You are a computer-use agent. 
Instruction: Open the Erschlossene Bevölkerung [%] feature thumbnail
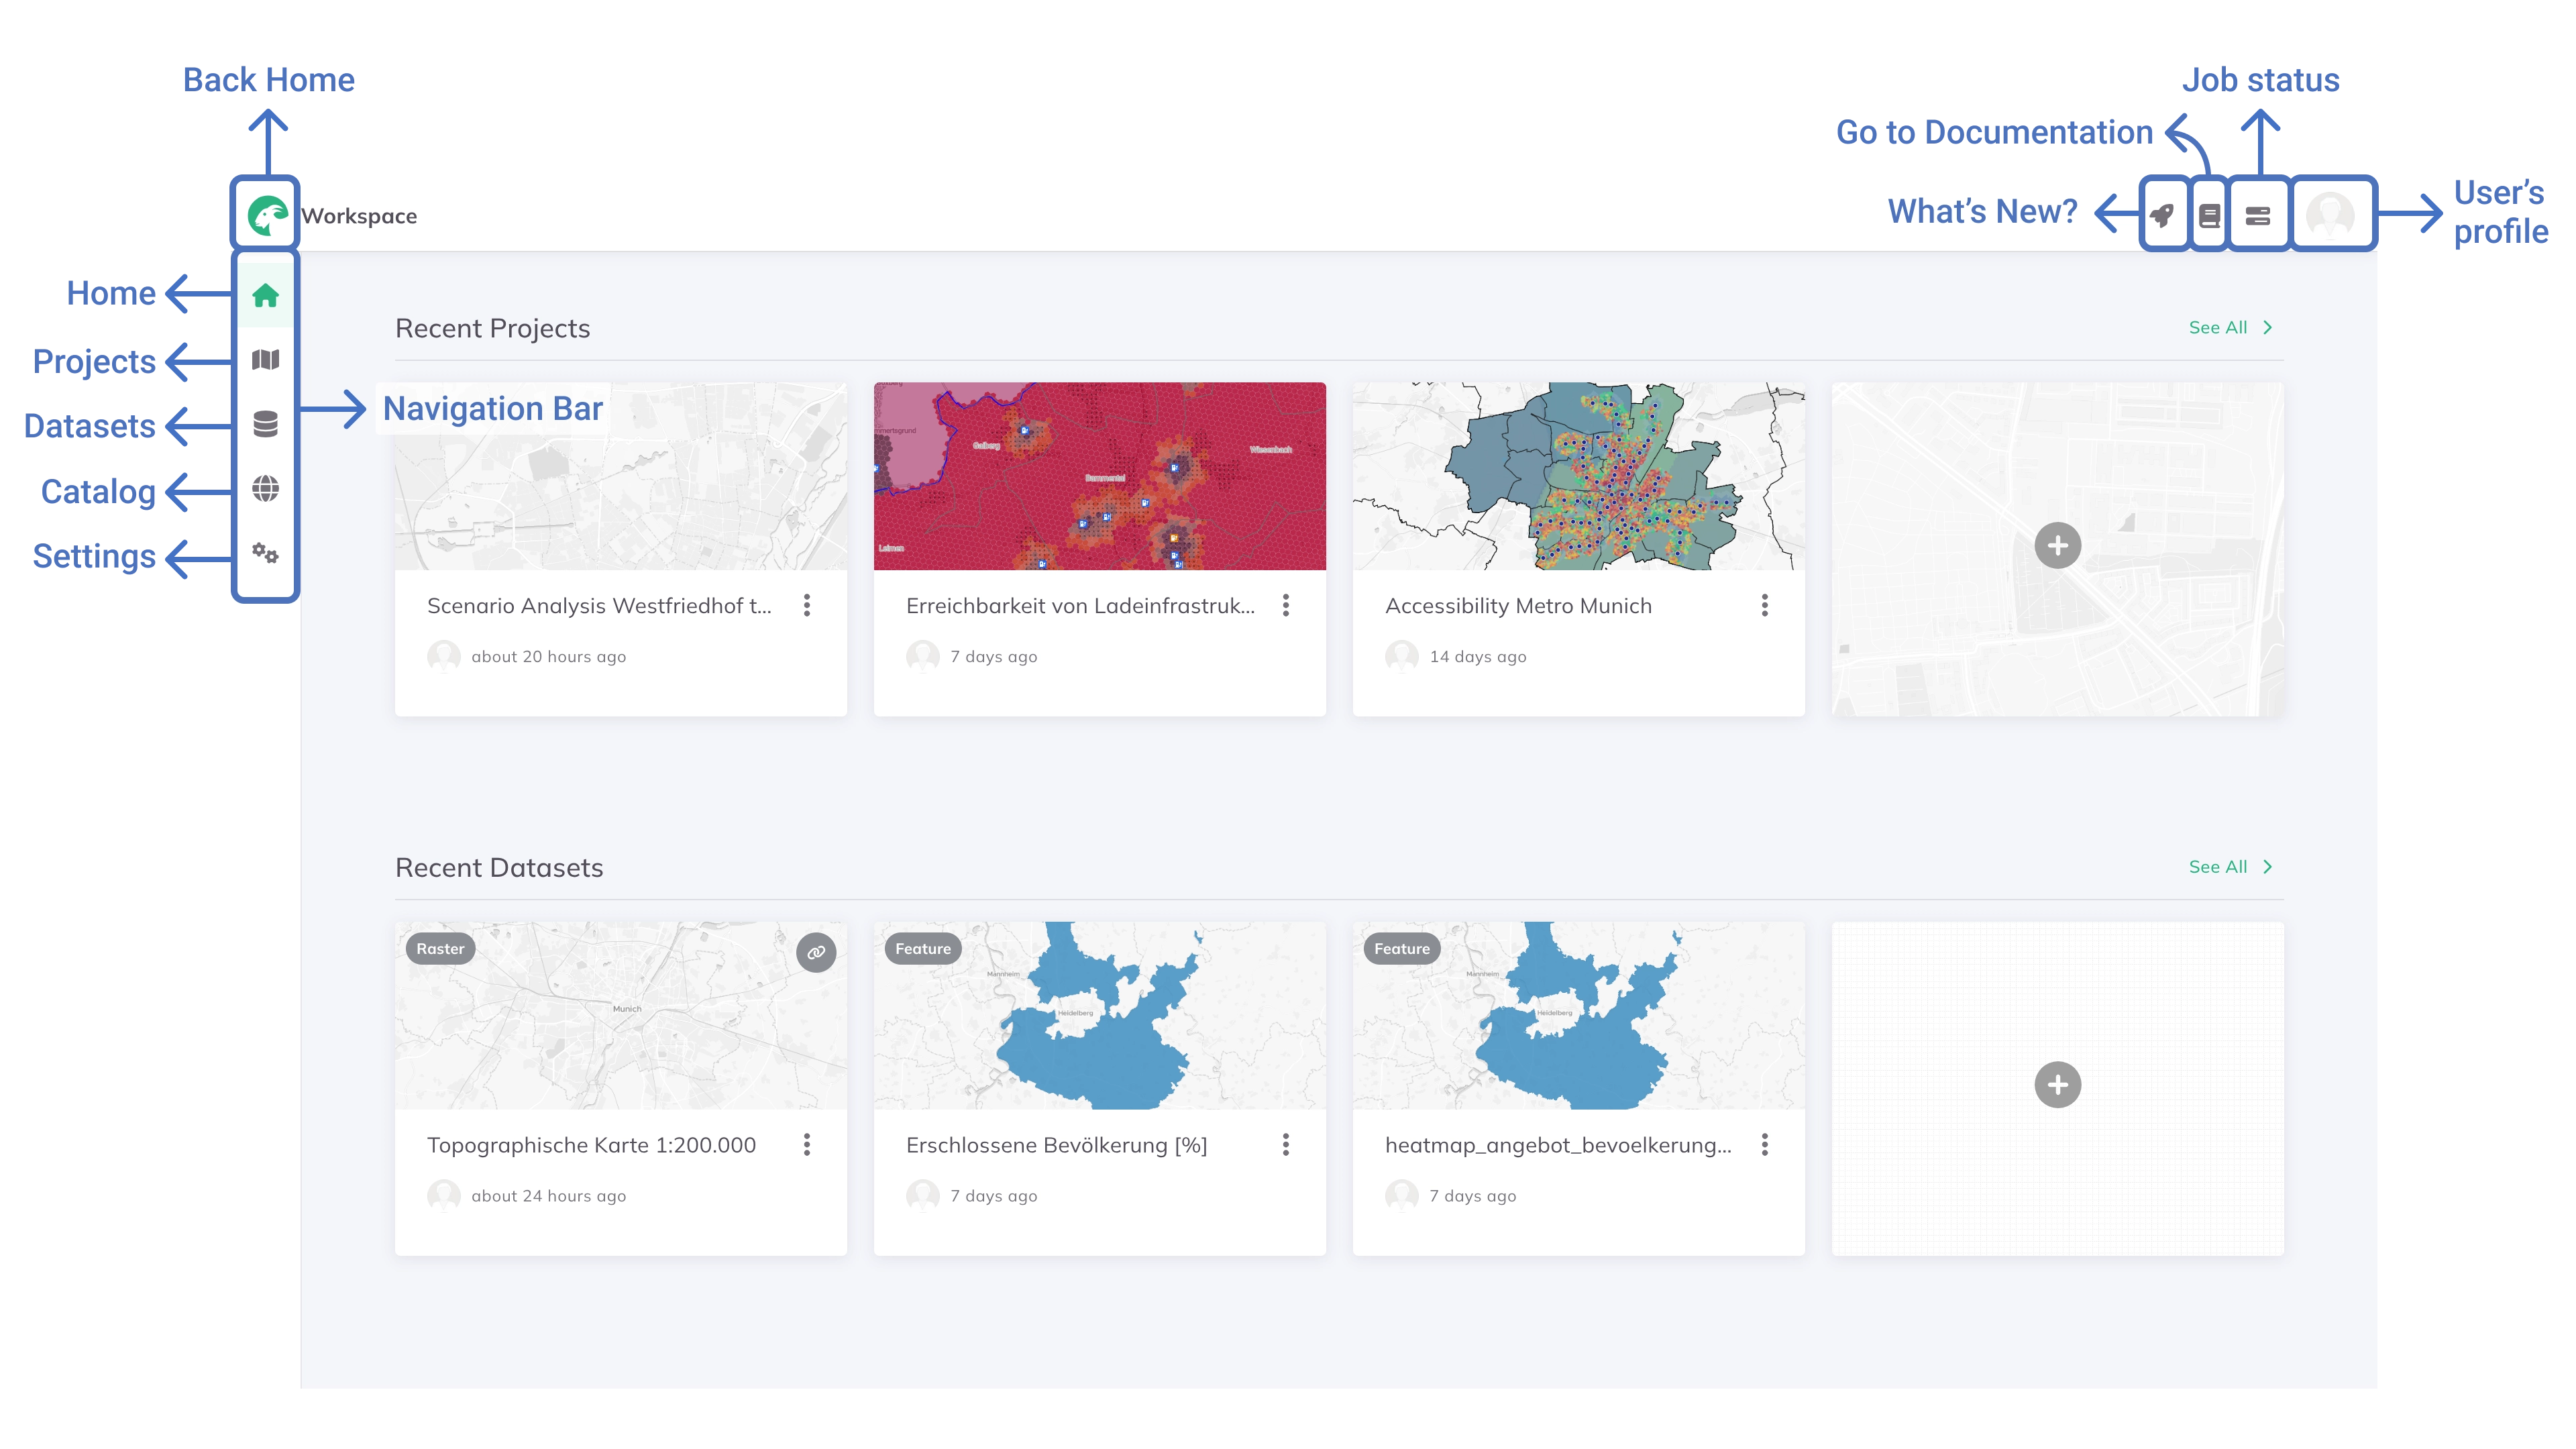(x=1100, y=1015)
